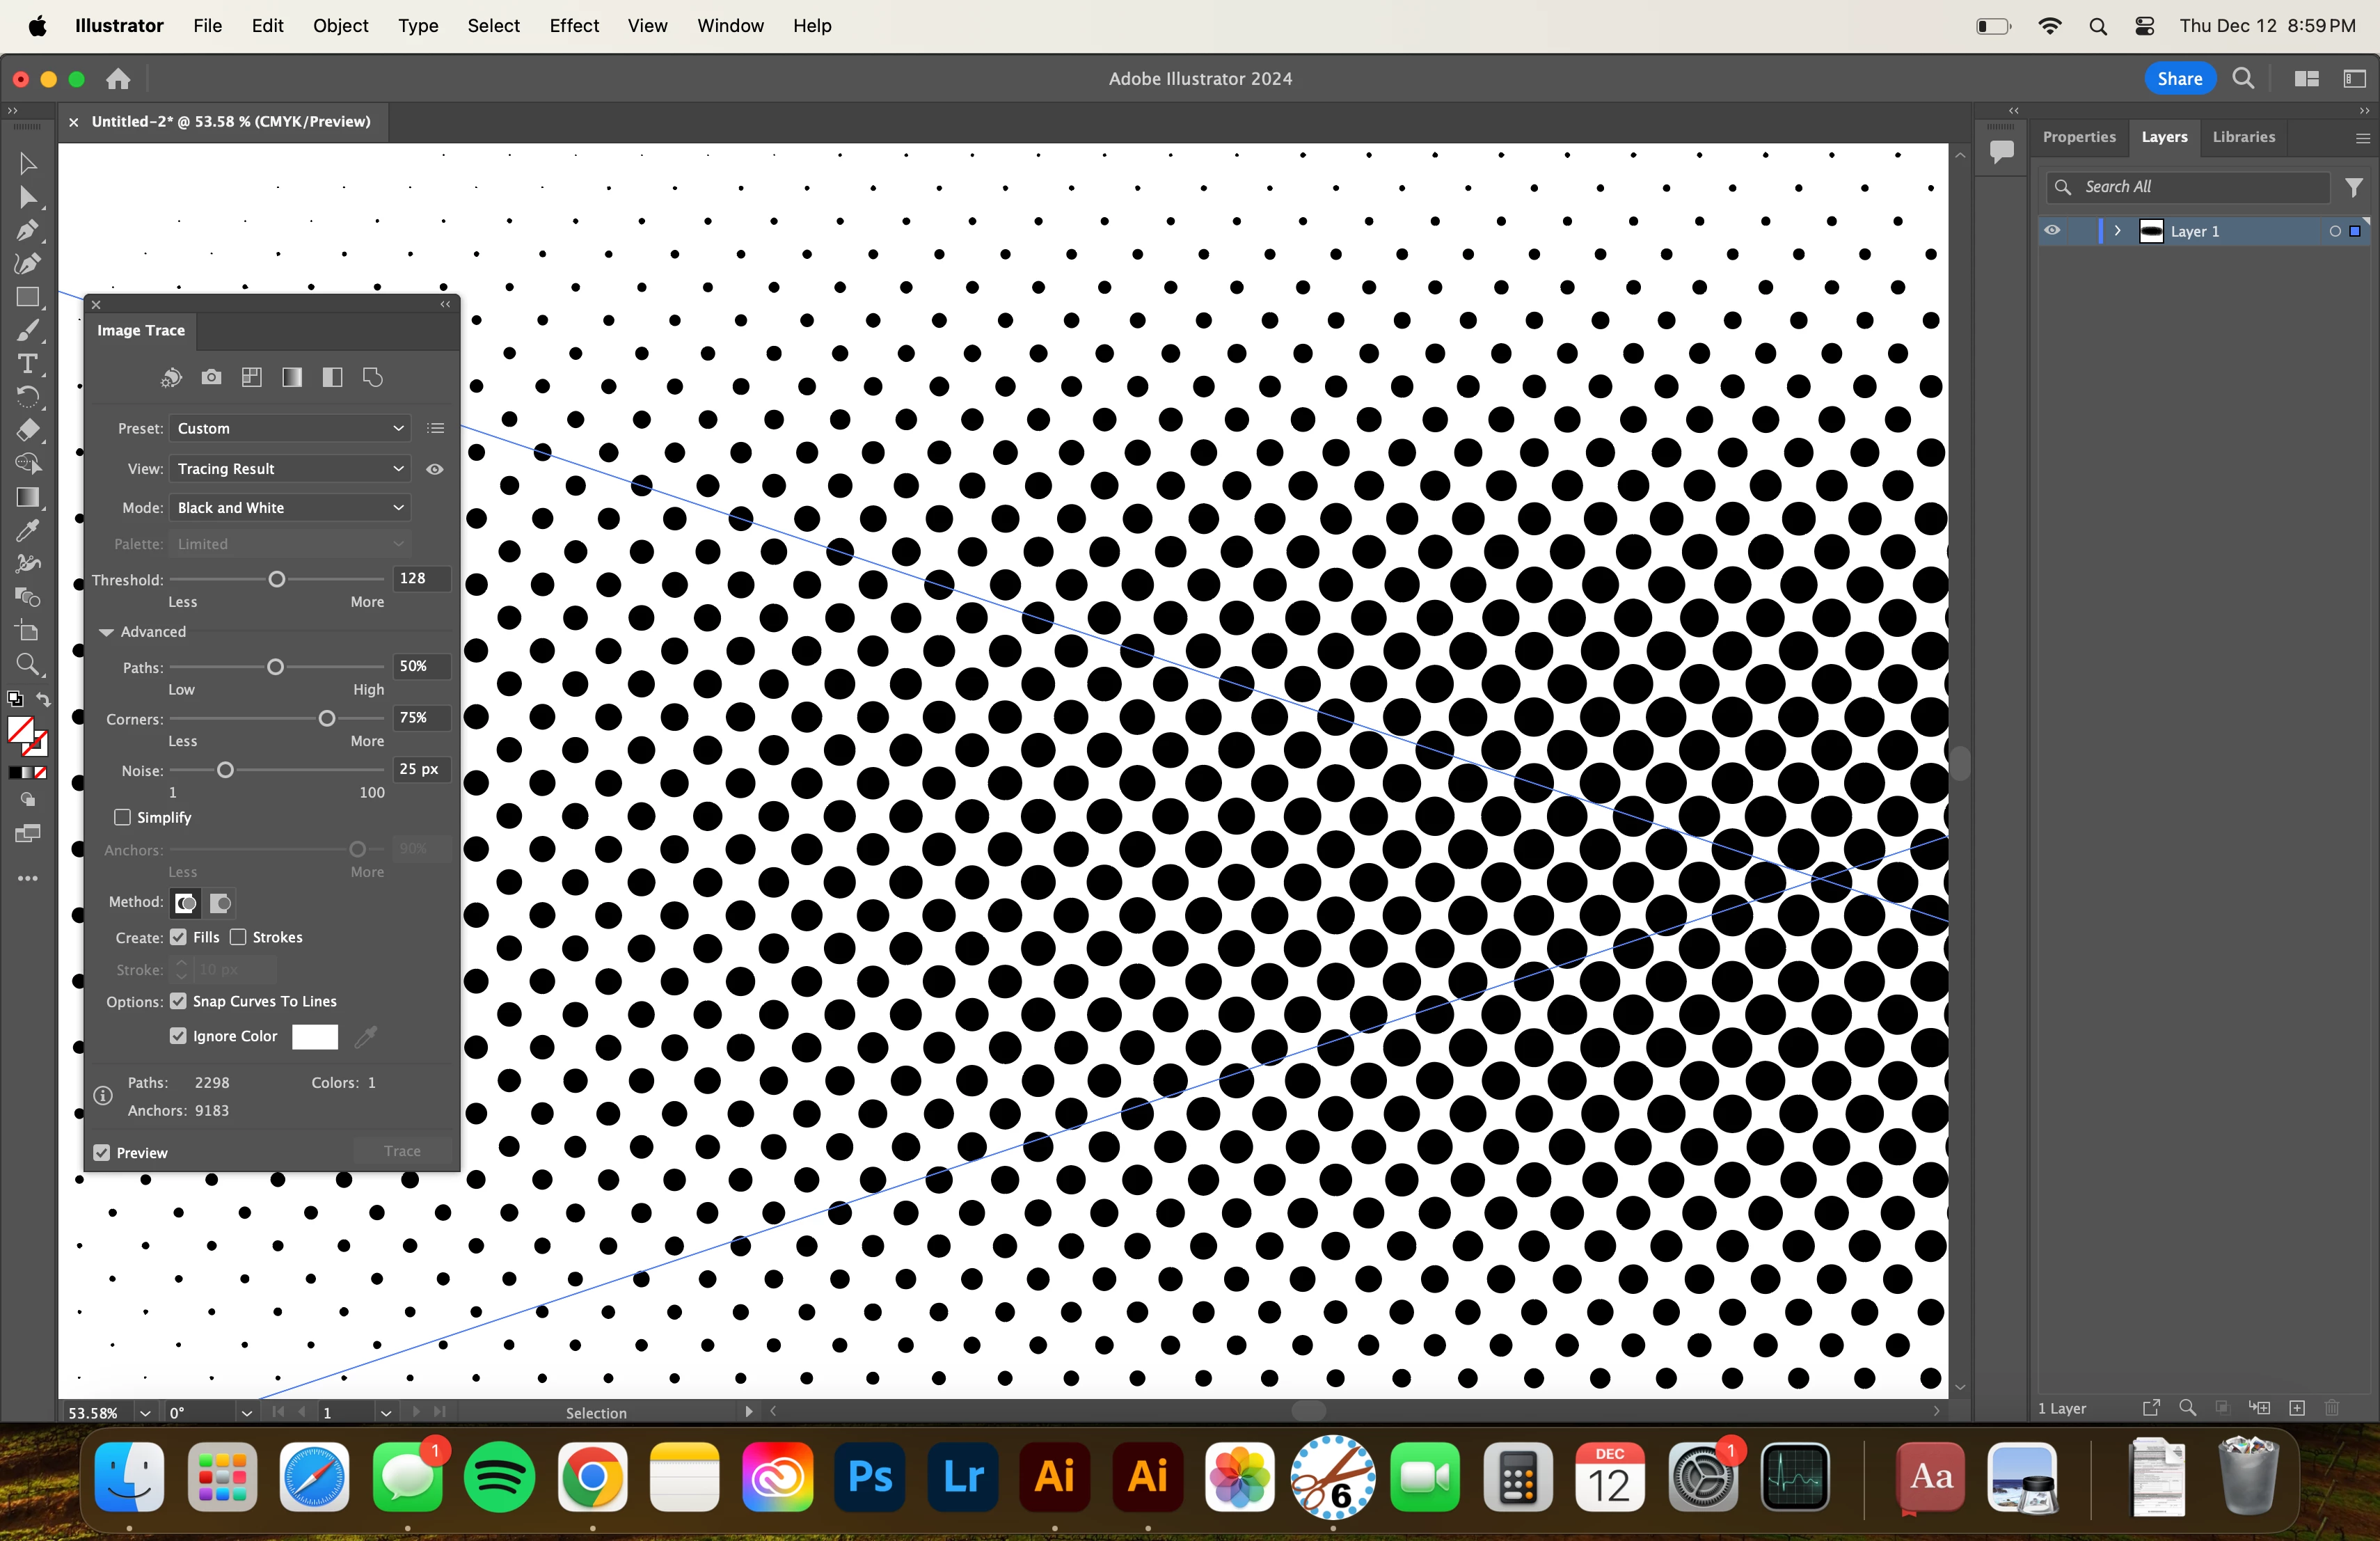The height and width of the screenshot is (1541, 2380).
Task: Select the Zoom tool in toolbar
Action: point(27,665)
